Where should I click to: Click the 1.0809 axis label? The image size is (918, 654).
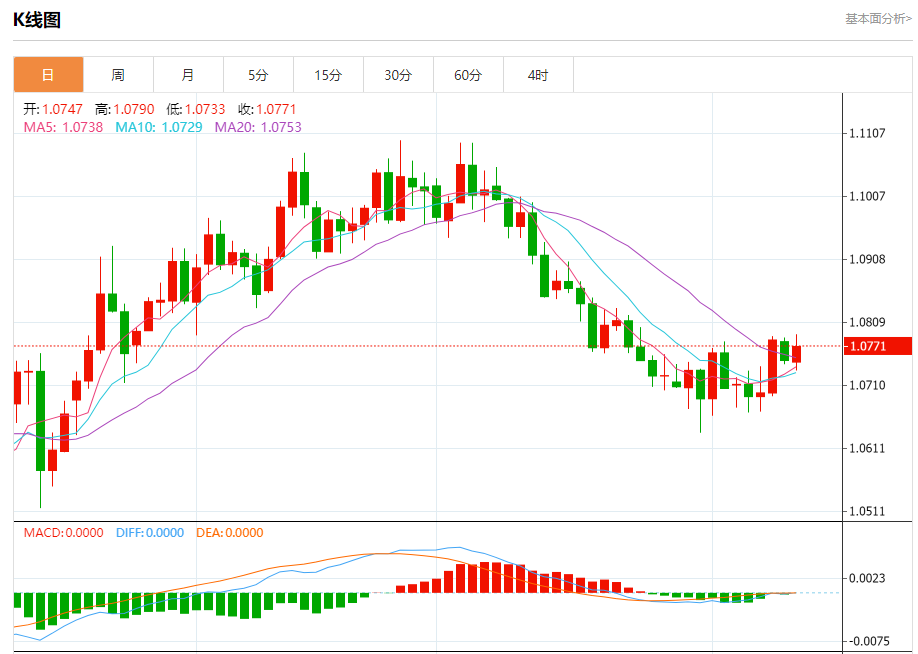pyautogui.click(x=867, y=322)
